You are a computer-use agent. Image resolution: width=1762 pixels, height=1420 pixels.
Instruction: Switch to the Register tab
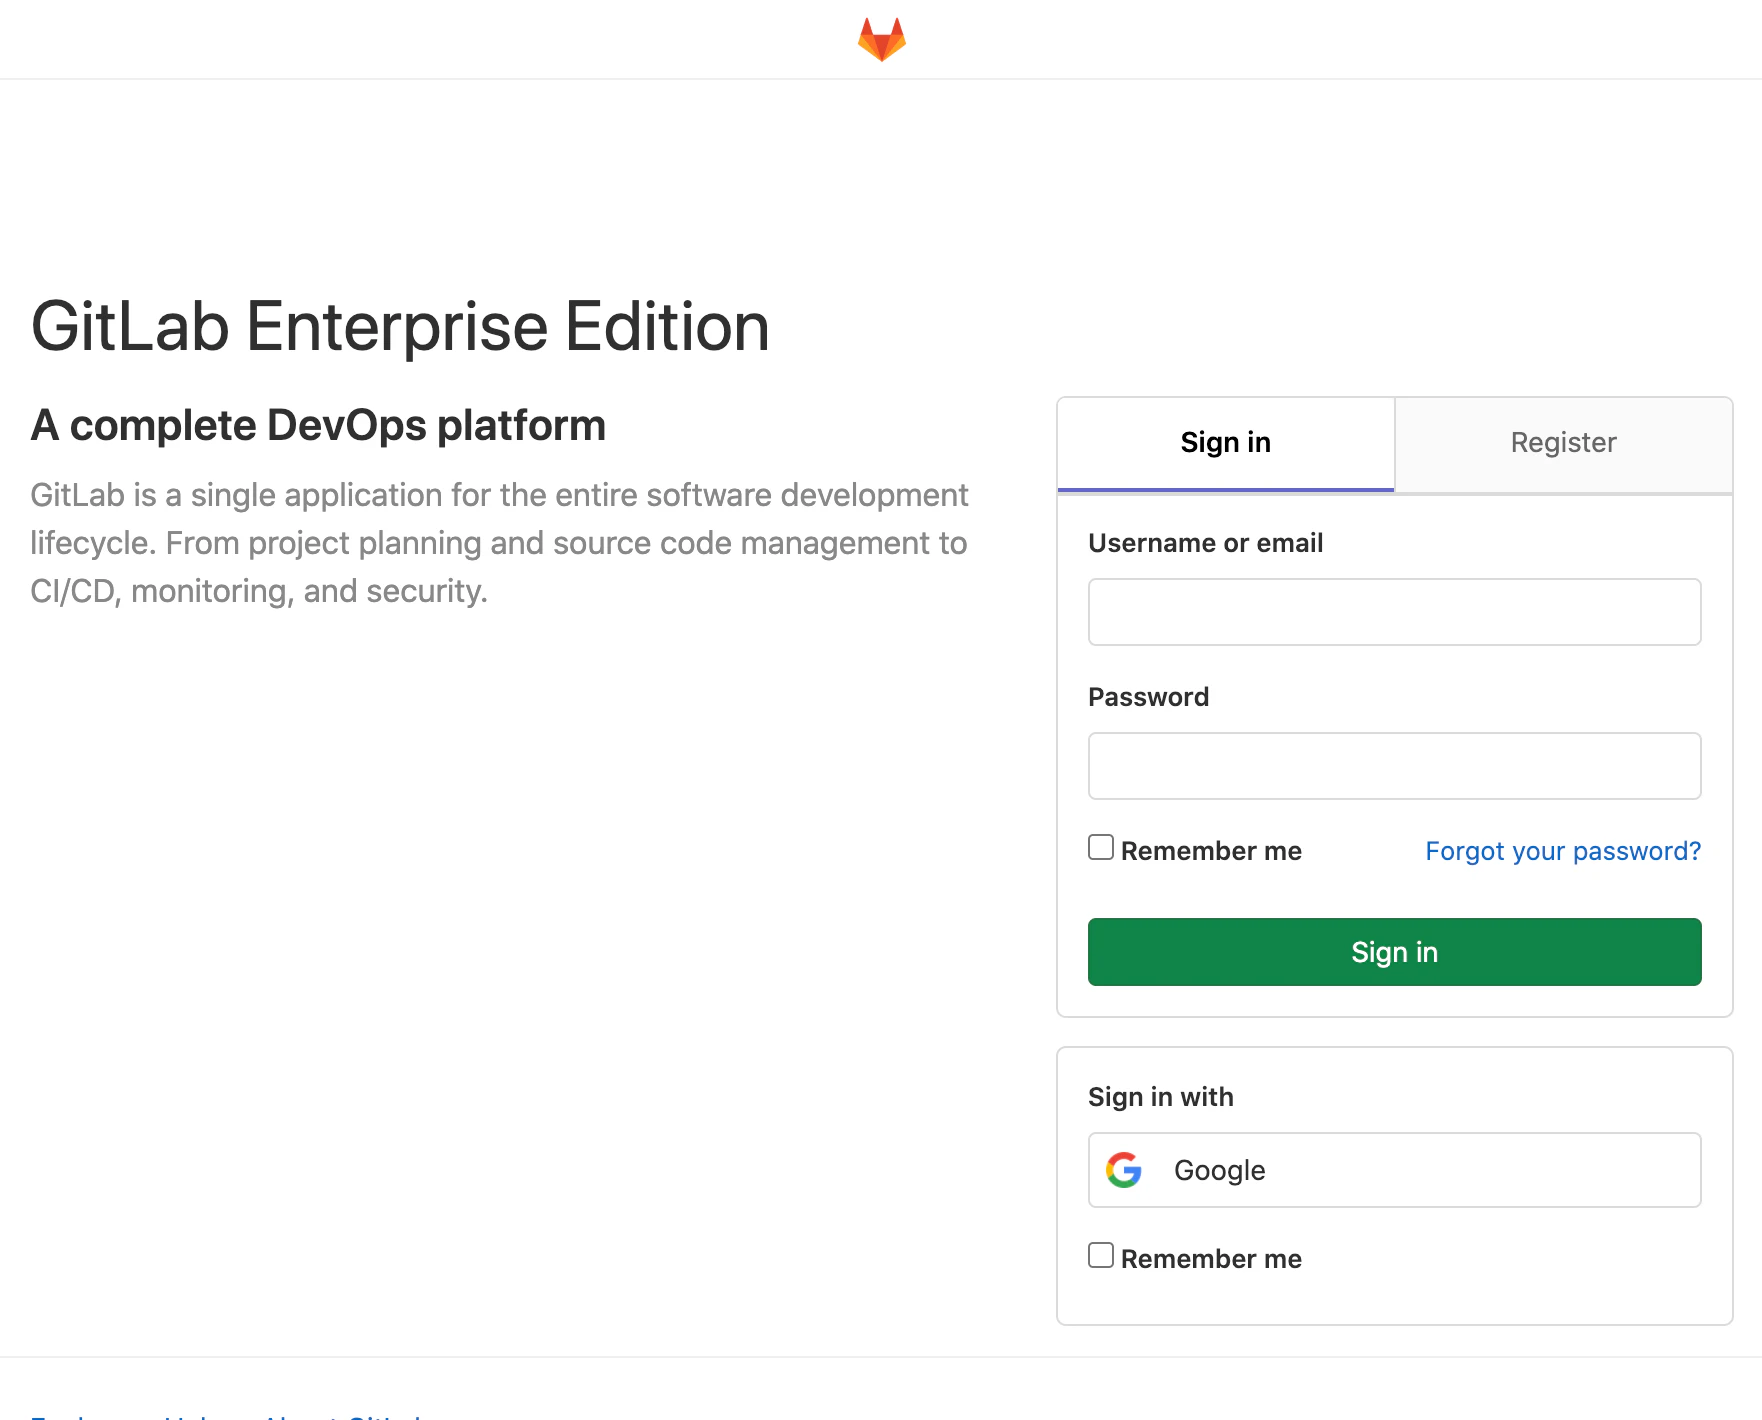(x=1564, y=443)
